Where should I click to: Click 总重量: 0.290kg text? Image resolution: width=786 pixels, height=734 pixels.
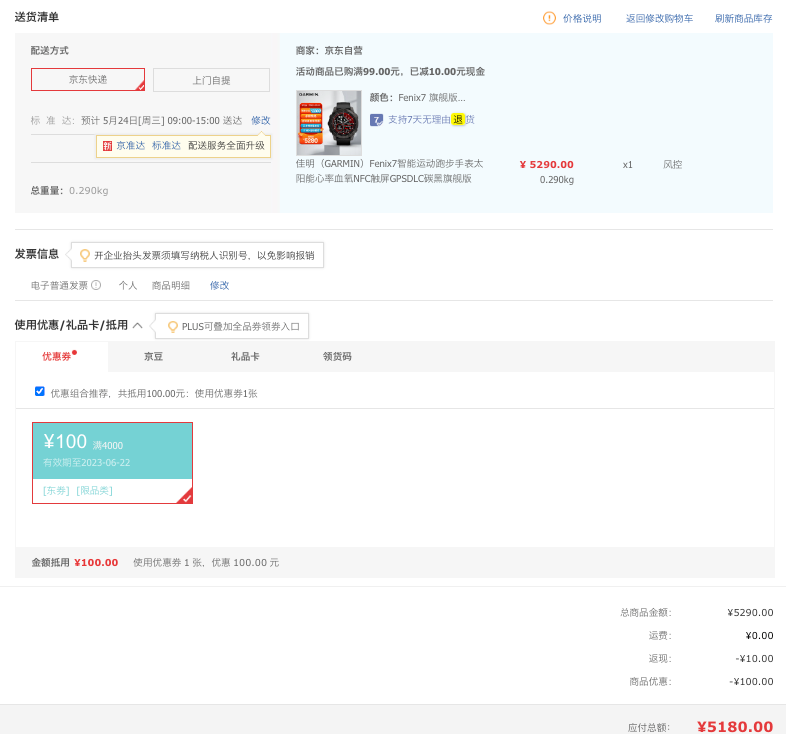coord(70,191)
